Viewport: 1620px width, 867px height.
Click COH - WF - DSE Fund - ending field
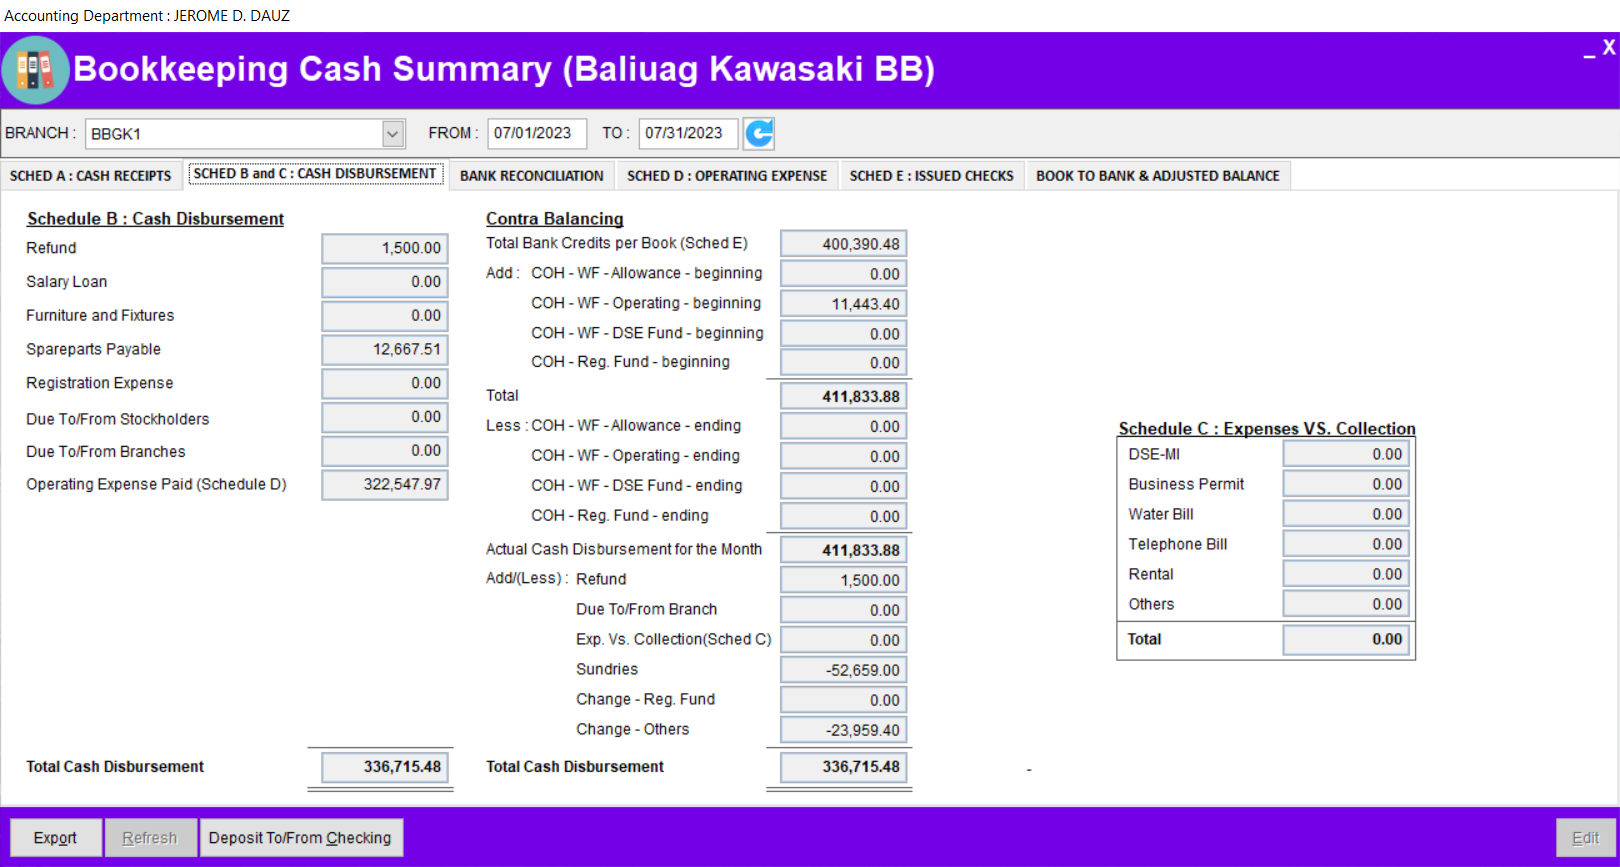[x=844, y=487]
